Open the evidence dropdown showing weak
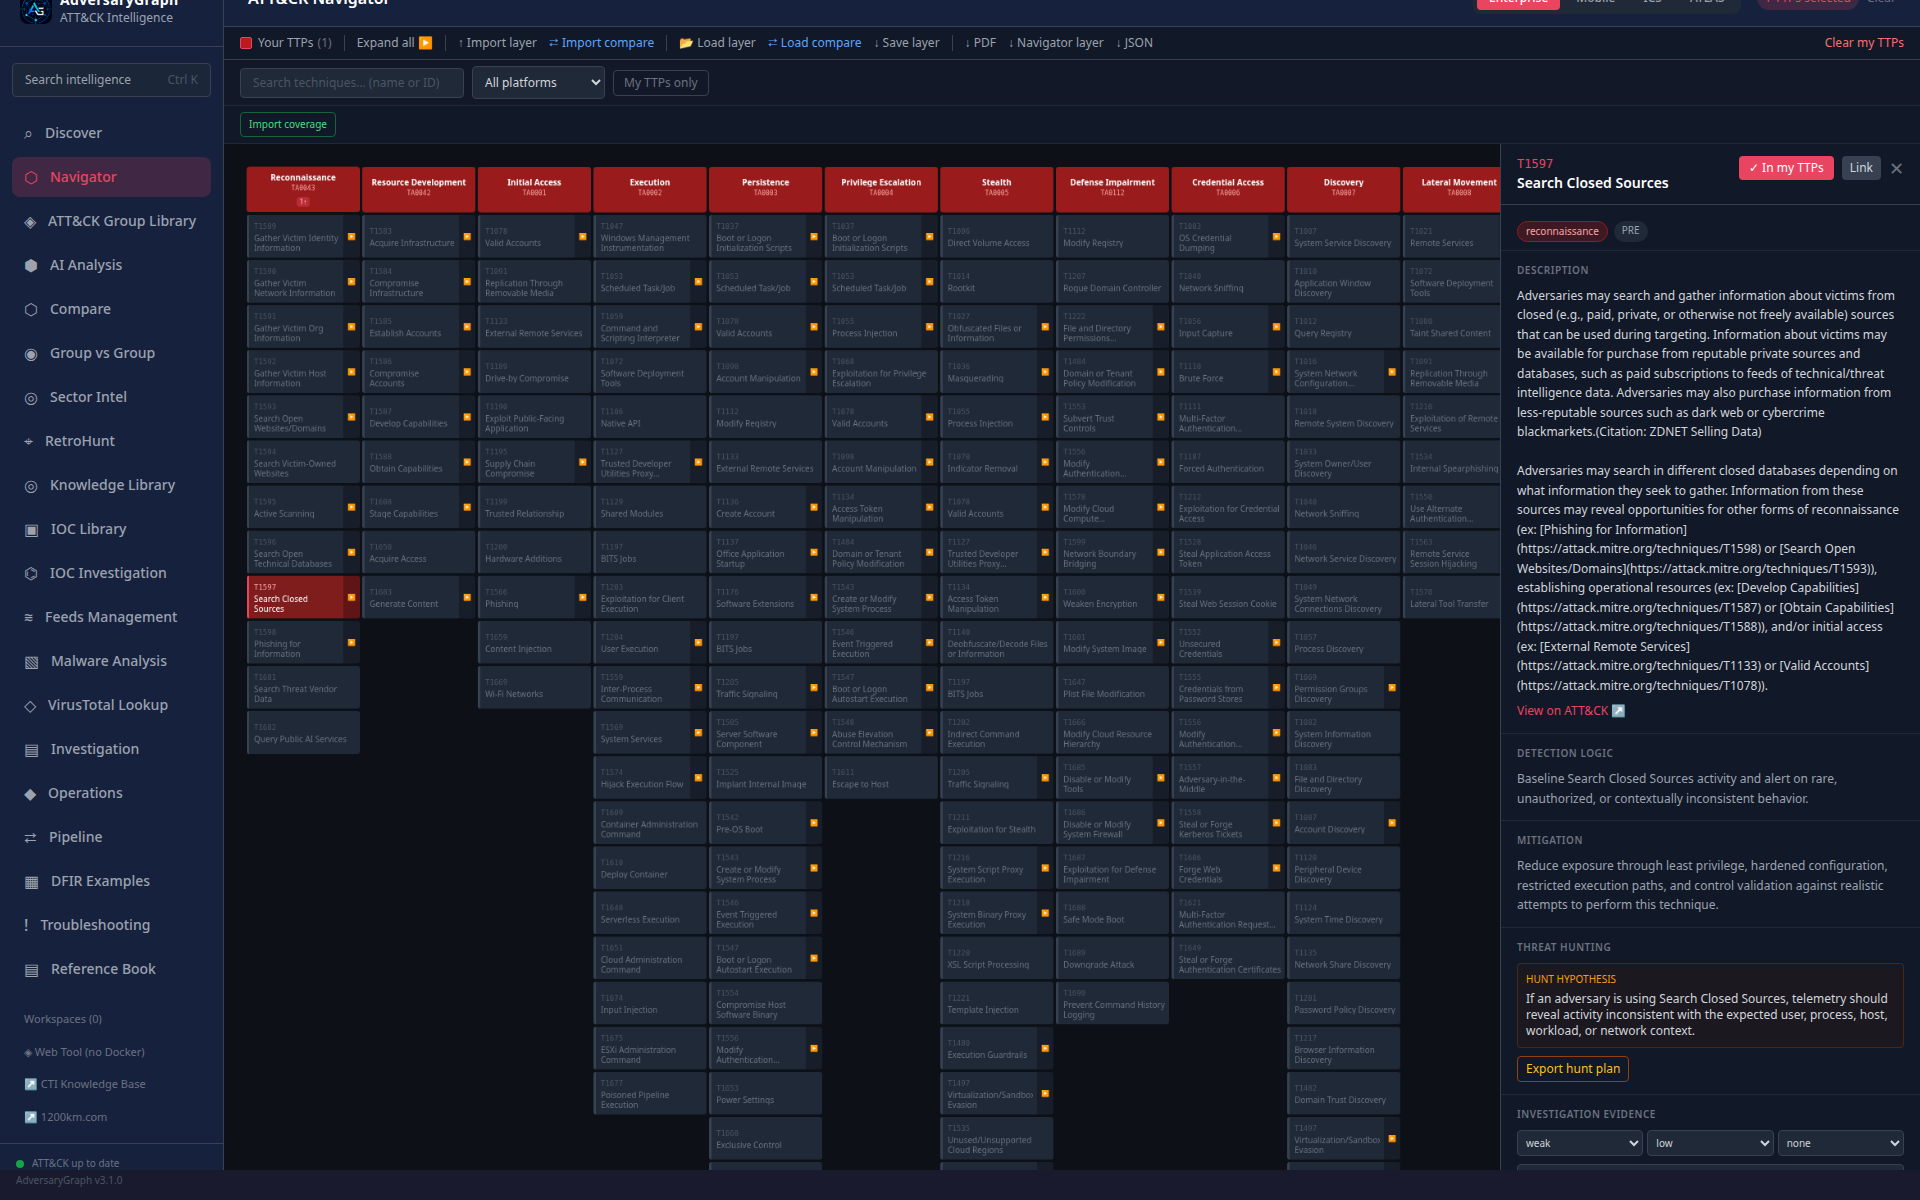 (1580, 1143)
